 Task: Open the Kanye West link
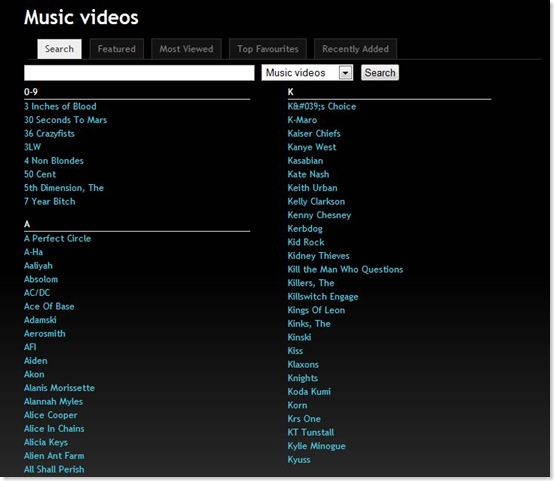[312, 147]
